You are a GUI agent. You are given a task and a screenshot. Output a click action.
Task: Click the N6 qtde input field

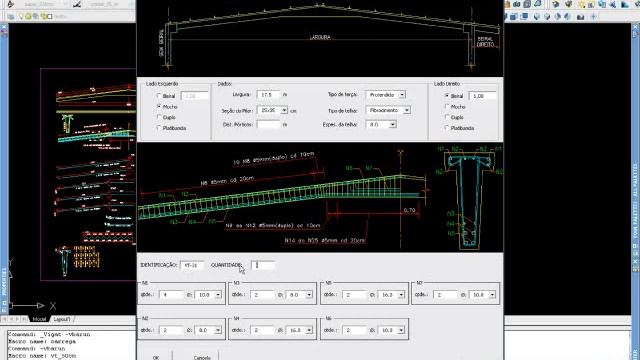(355, 330)
